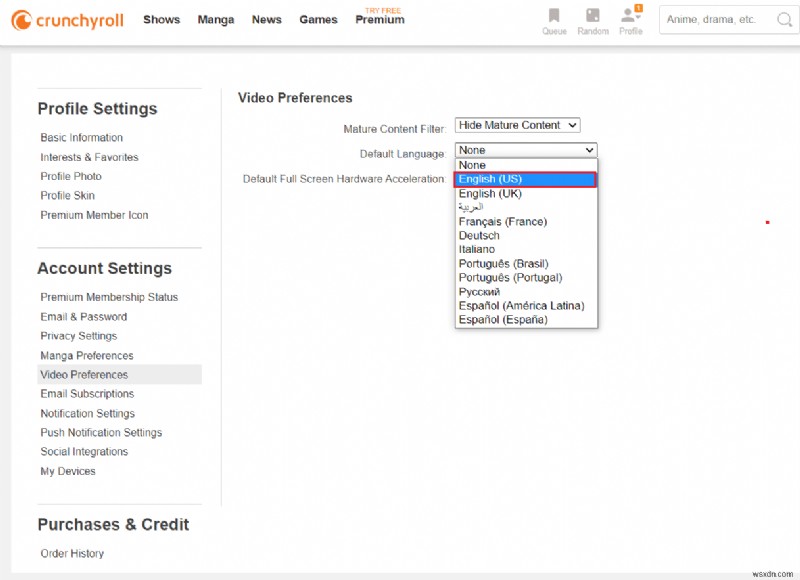Click the search magnifier icon
Image resolution: width=800 pixels, height=580 pixels.
[785, 19]
